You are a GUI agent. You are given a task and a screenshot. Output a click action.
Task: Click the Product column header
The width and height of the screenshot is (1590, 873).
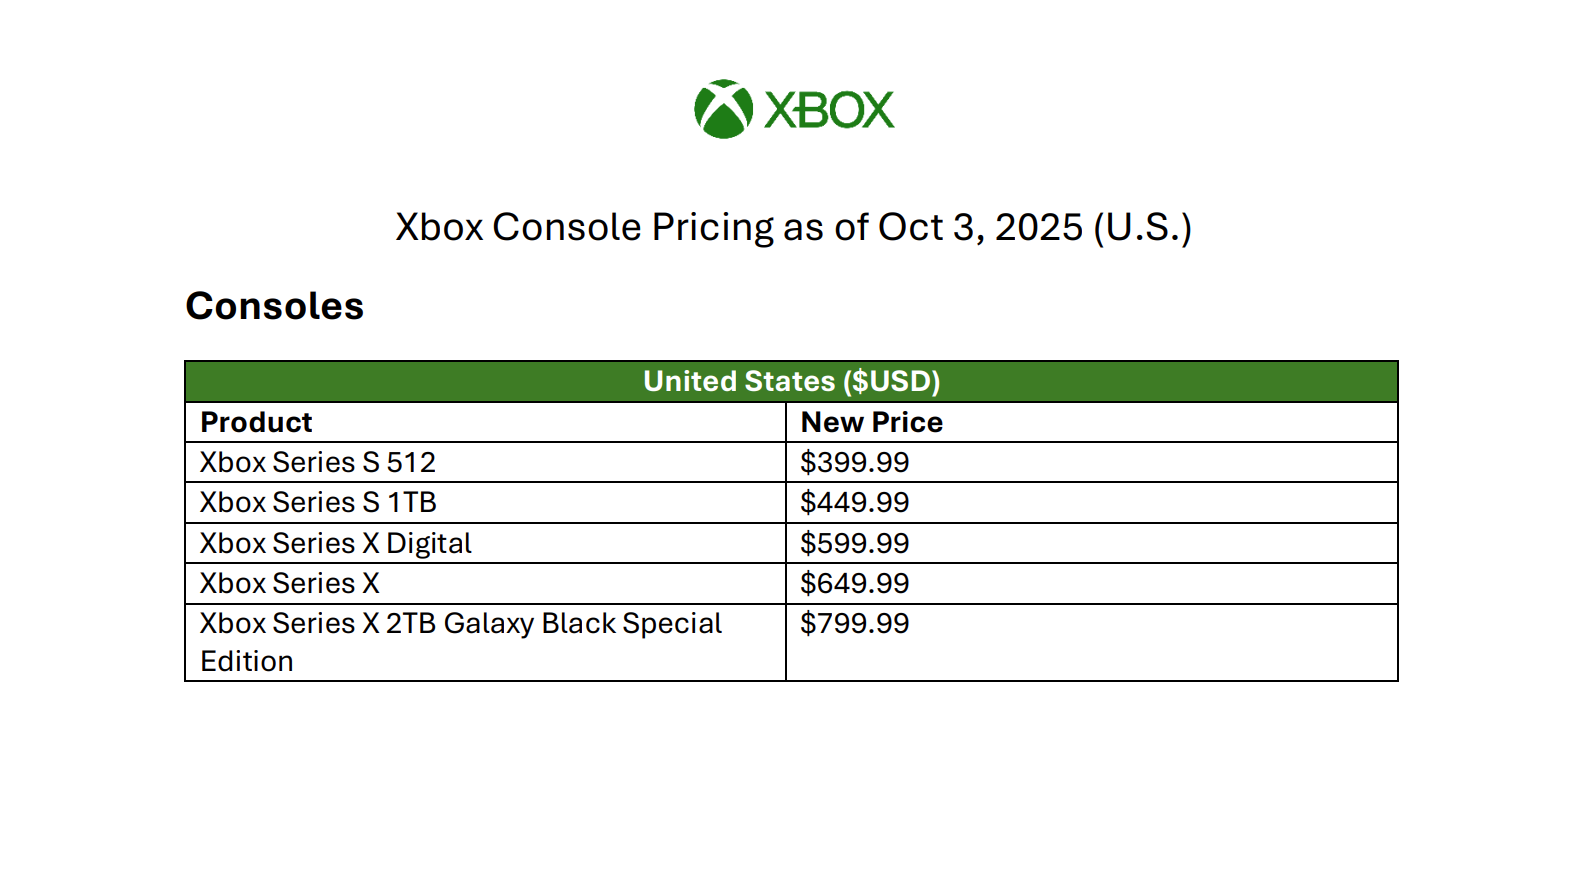[257, 422]
